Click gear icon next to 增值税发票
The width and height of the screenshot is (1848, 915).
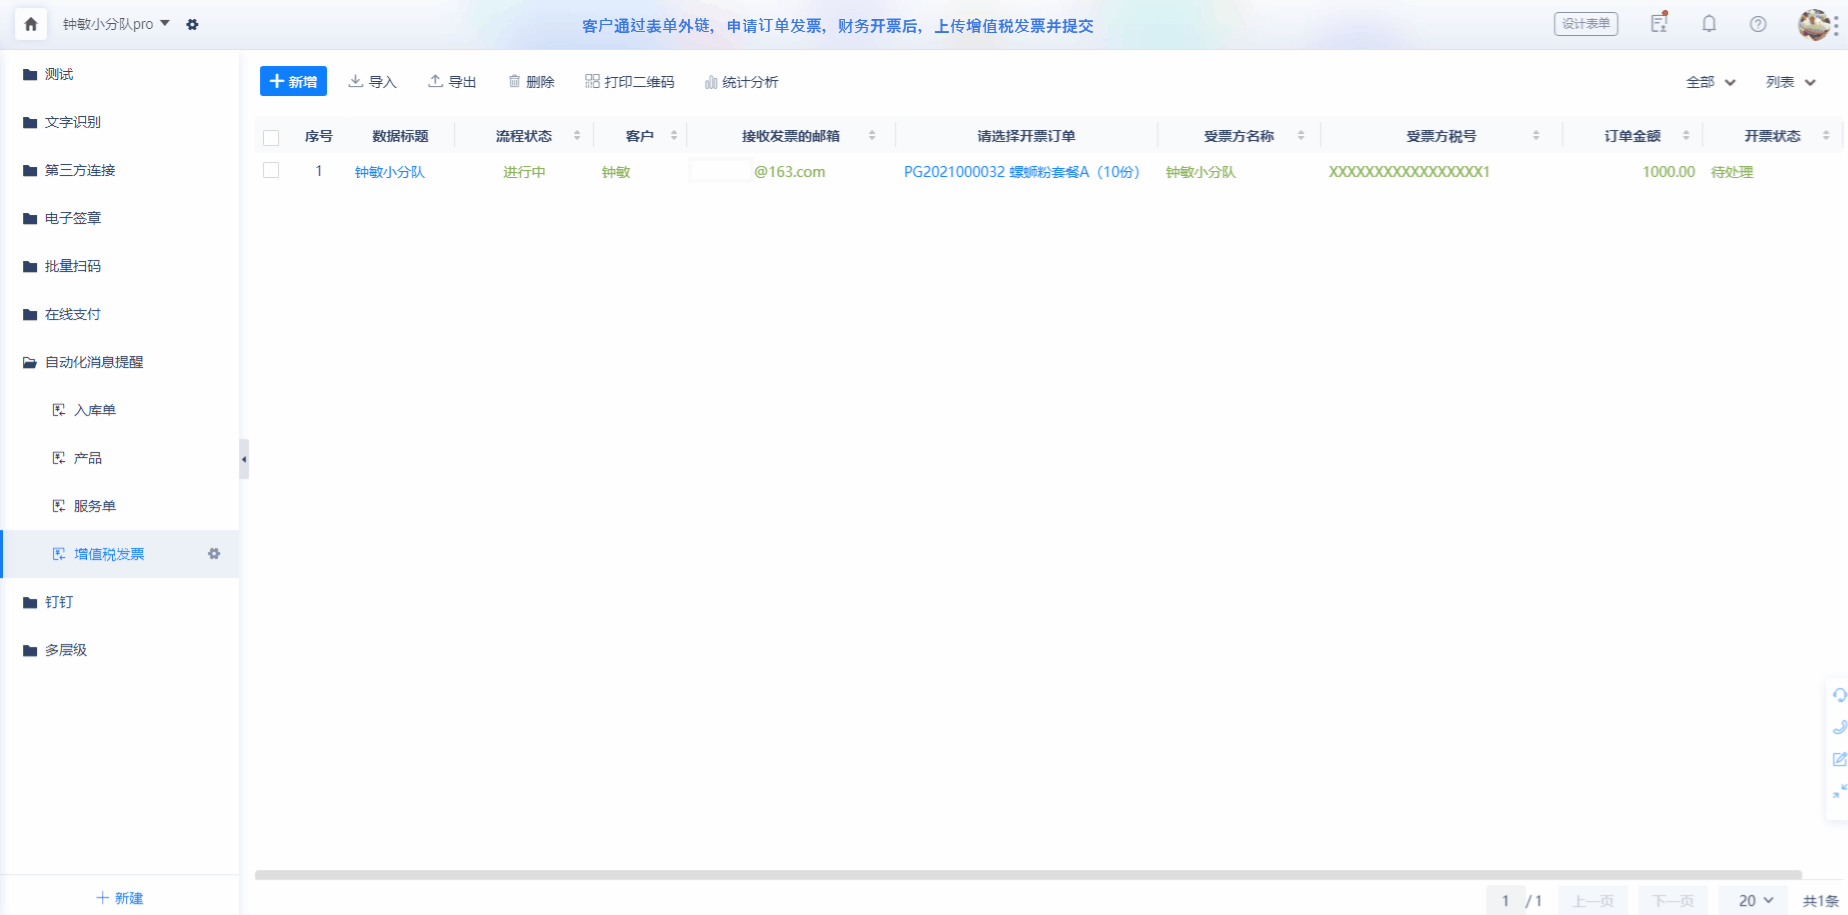click(214, 554)
